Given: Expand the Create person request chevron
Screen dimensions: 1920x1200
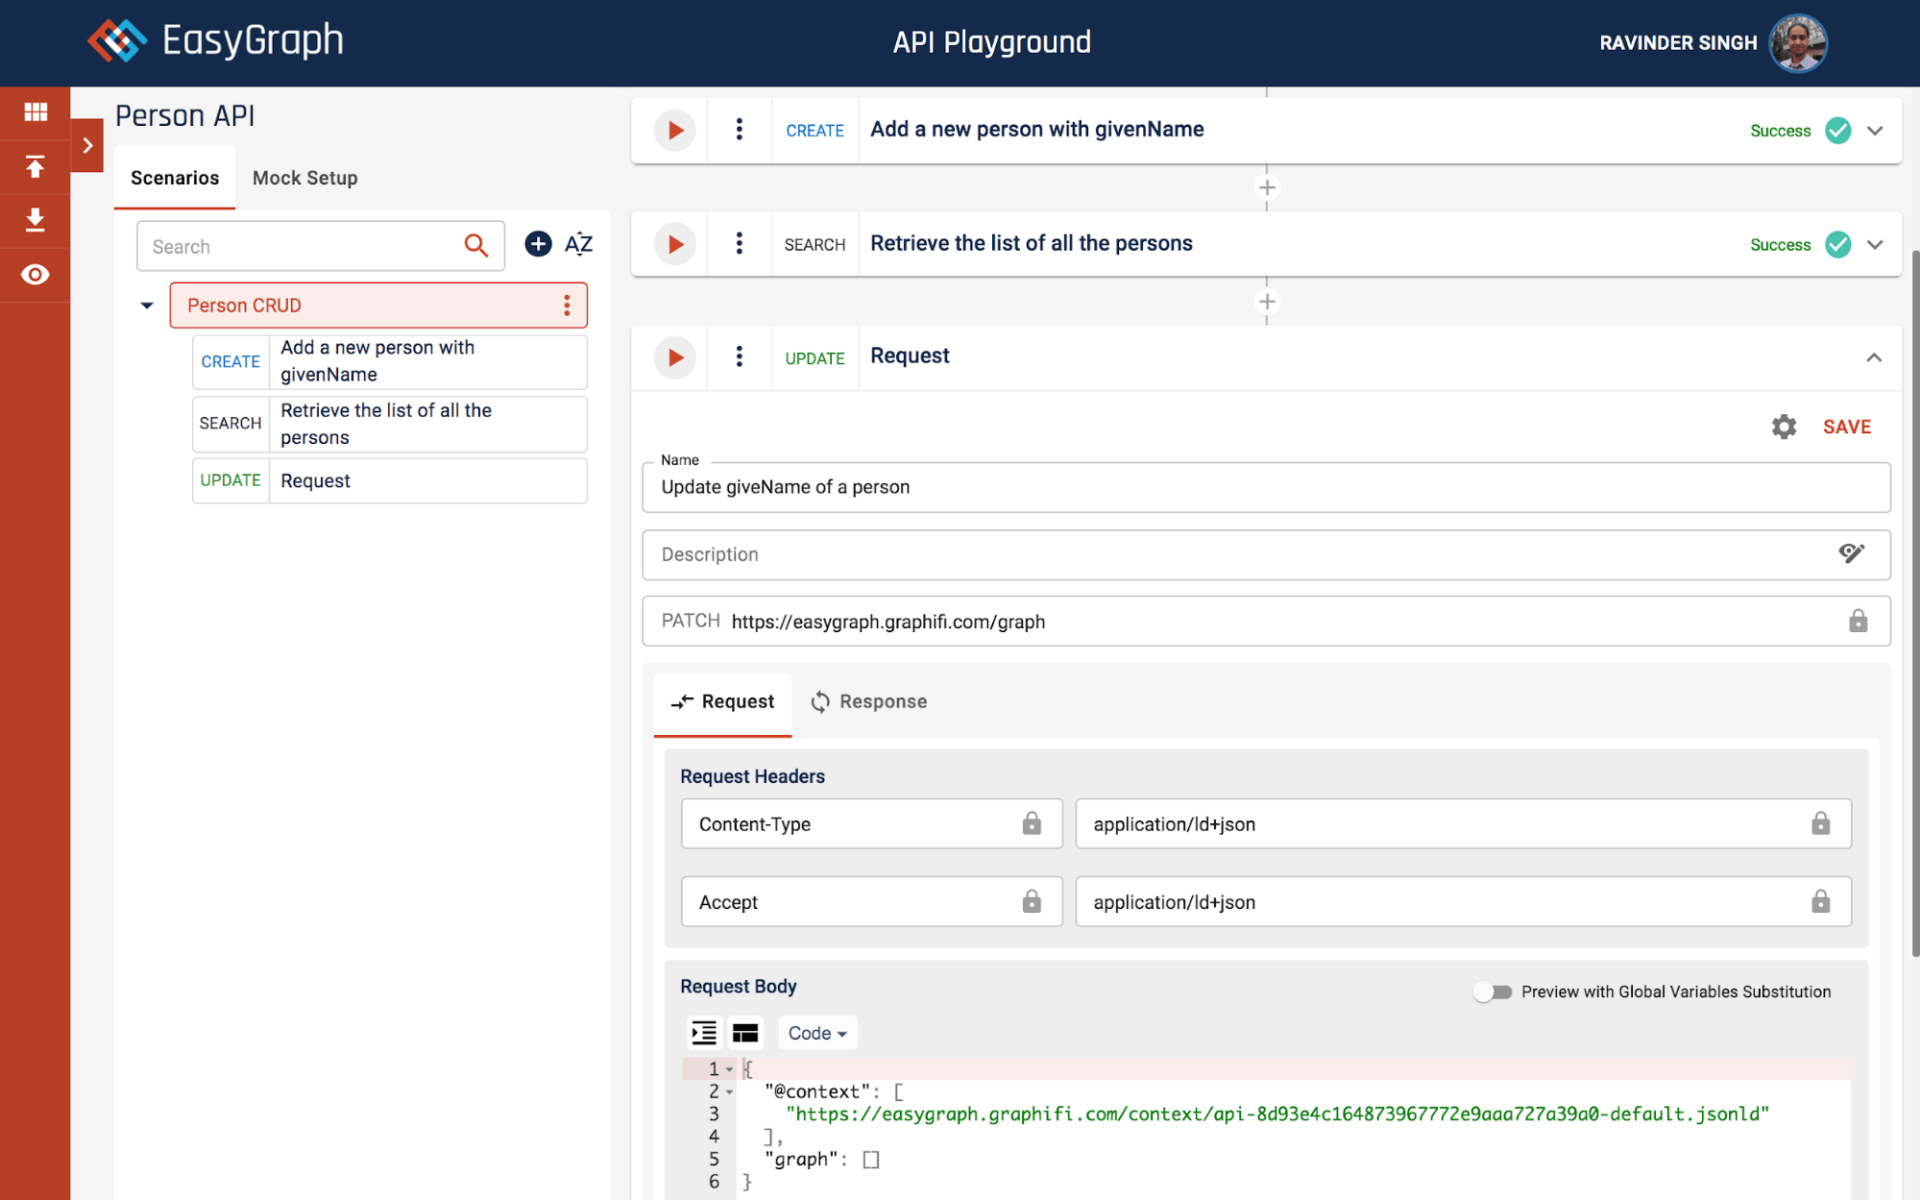Looking at the screenshot, I should tap(1875, 130).
